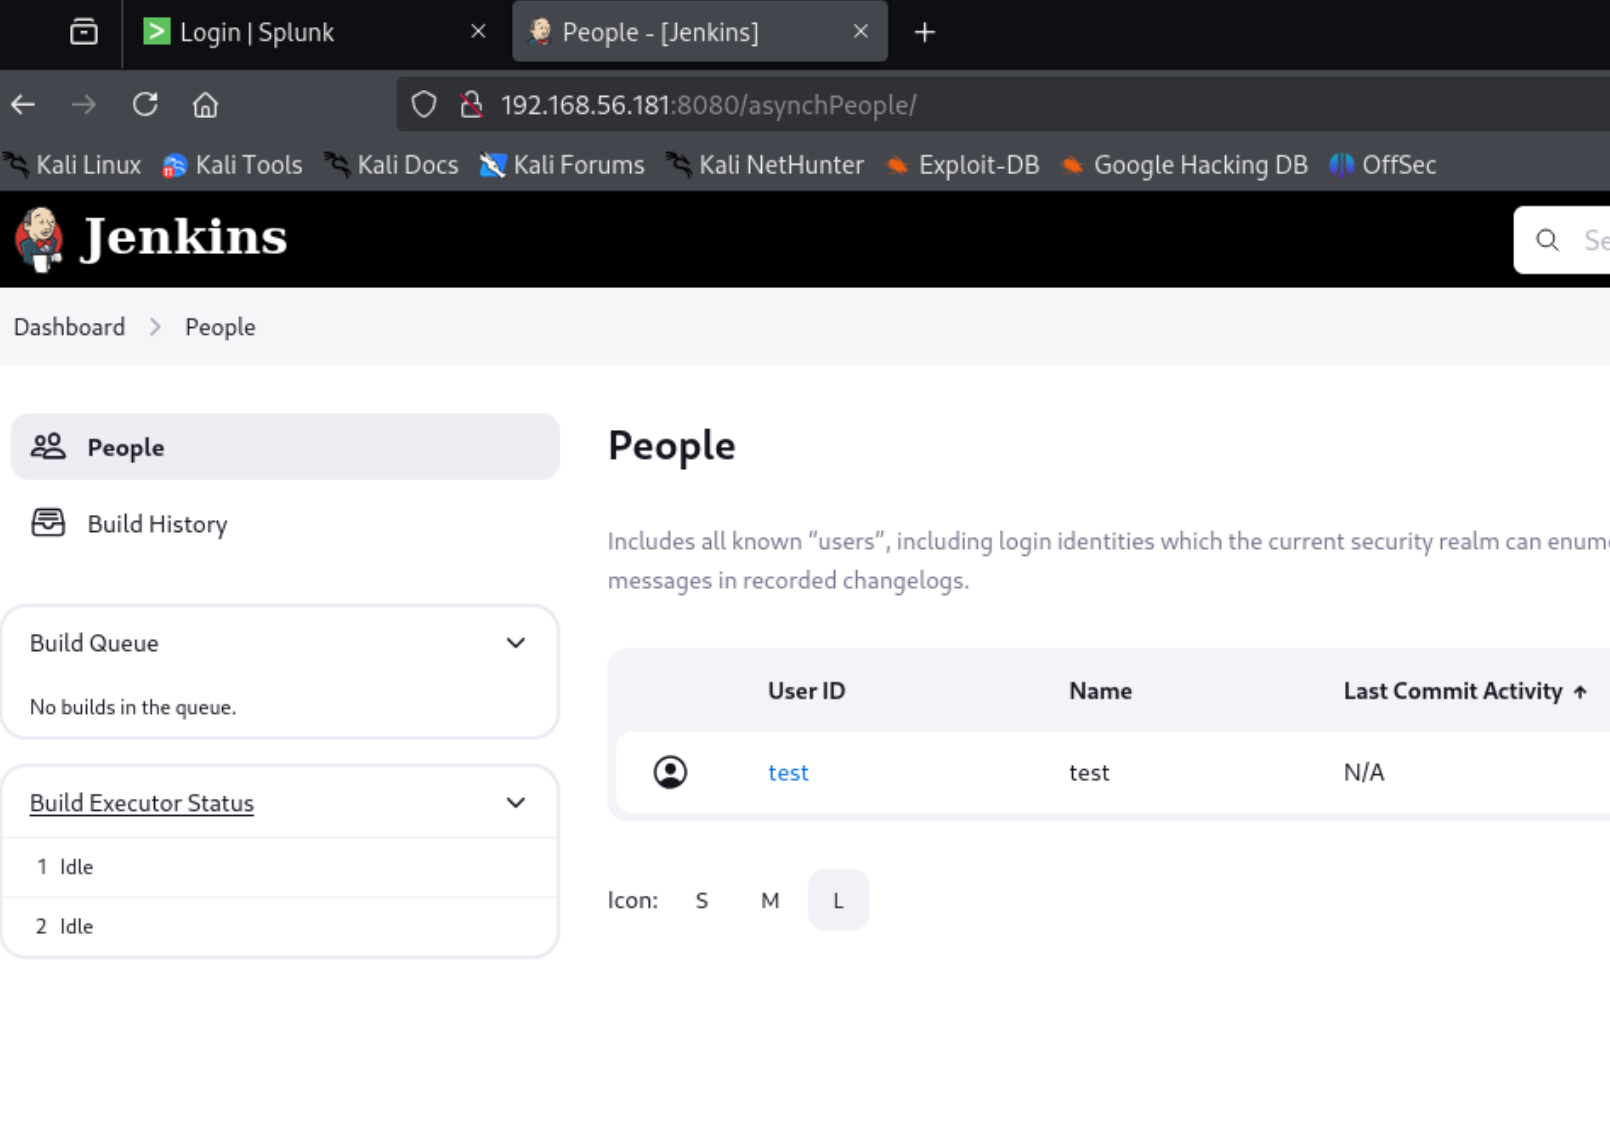The width and height of the screenshot is (1610, 1131).
Task: Click the test user avatar icon
Action: point(670,772)
